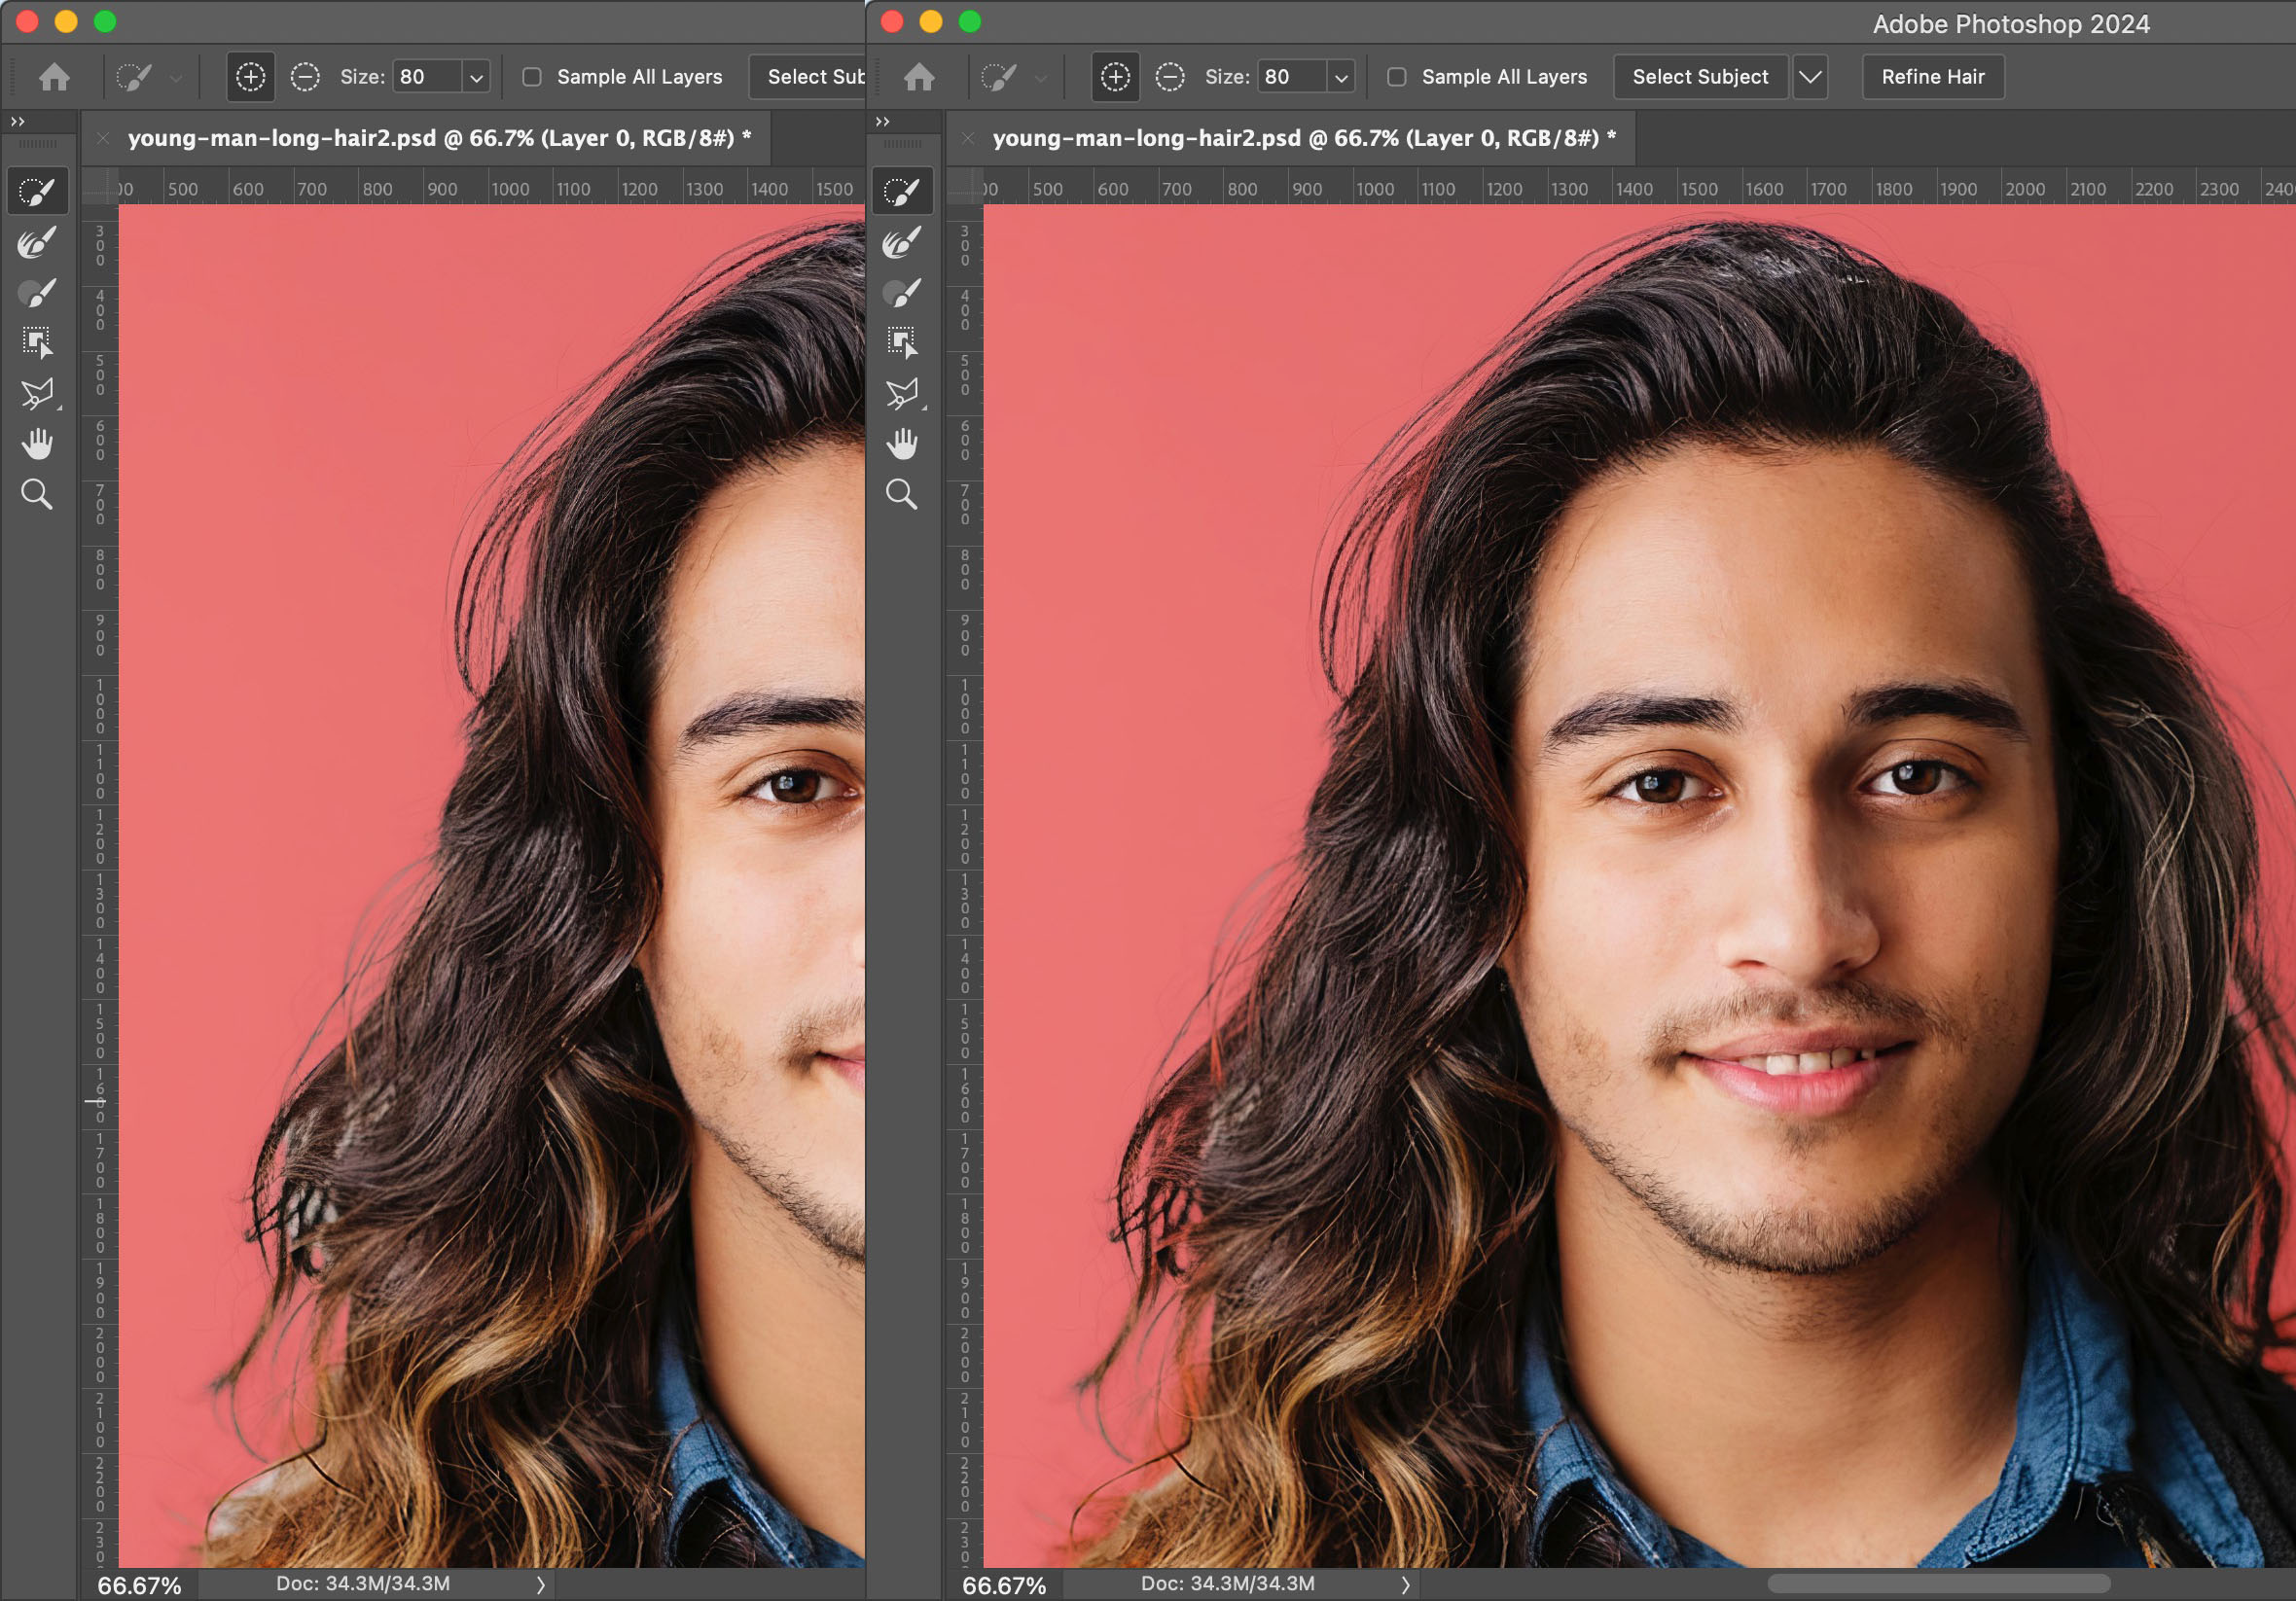Click the Home icon in right window
Screen dimensions: 2296x1601
click(x=919, y=77)
